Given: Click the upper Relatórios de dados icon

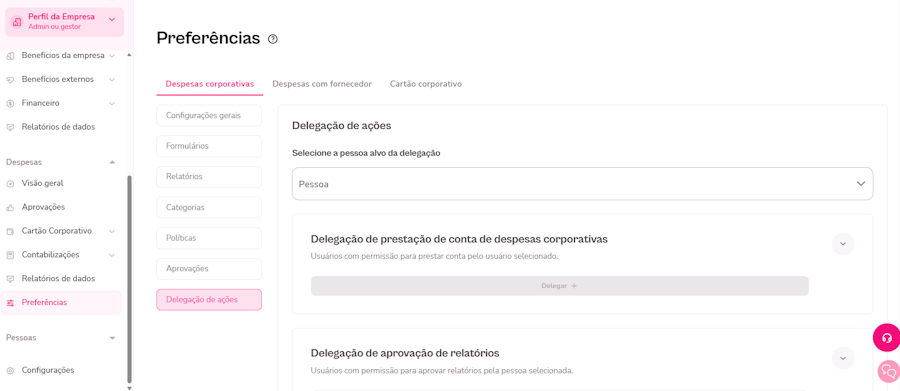Looking at the screenshot, I should point(10,127).
